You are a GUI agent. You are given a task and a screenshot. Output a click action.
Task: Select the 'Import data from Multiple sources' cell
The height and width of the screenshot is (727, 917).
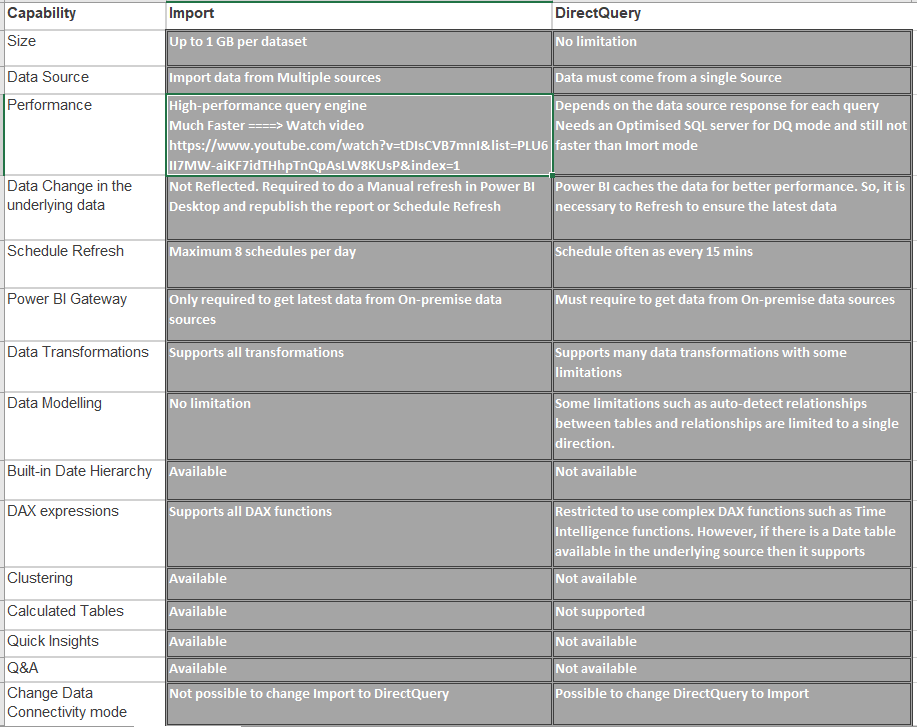pos(358,78)
